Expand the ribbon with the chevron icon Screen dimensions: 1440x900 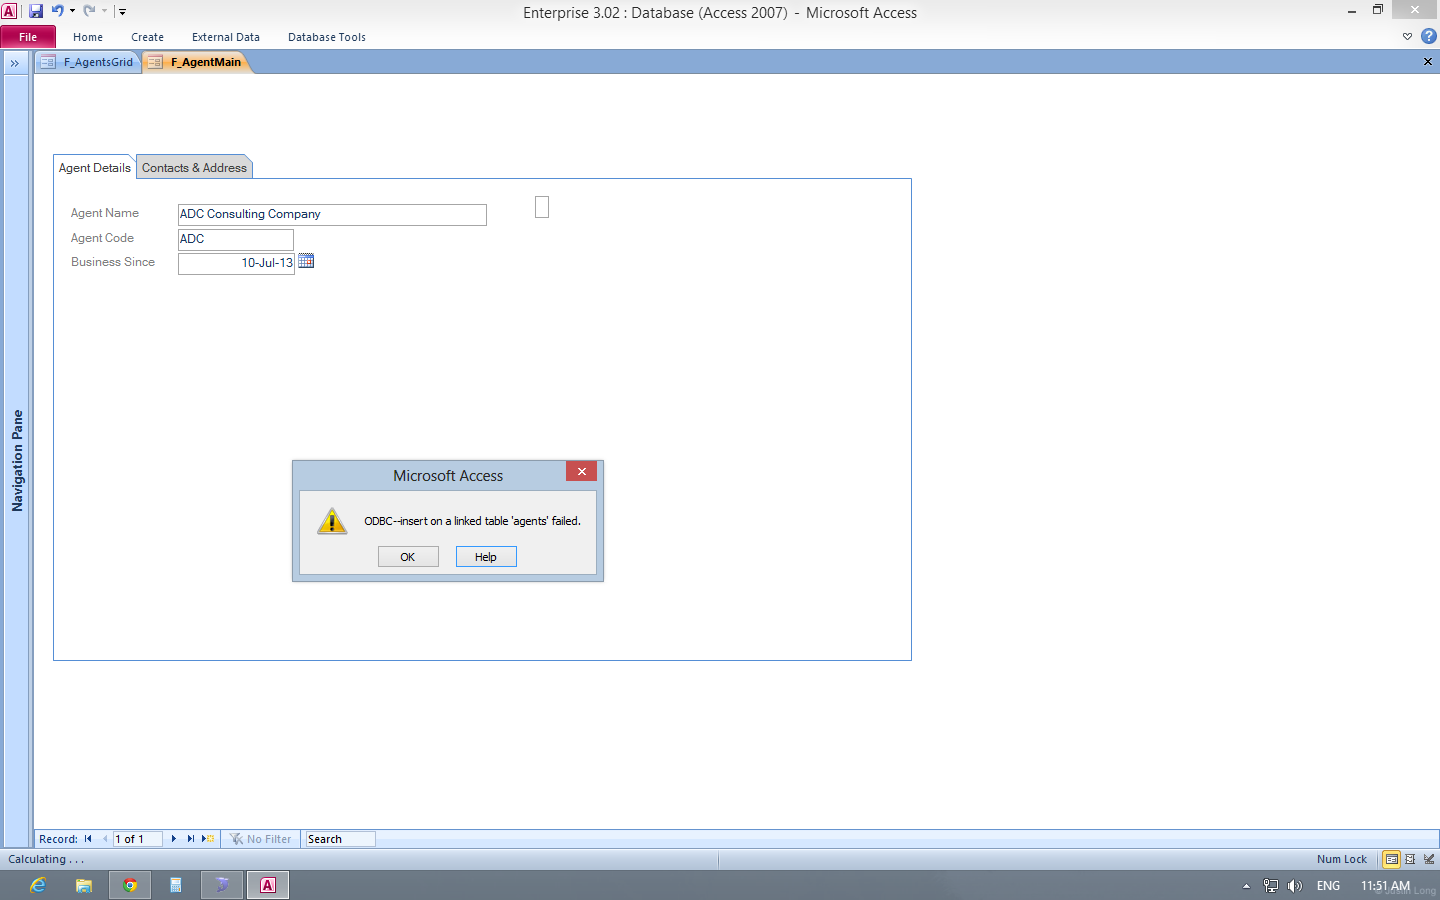1407,37
